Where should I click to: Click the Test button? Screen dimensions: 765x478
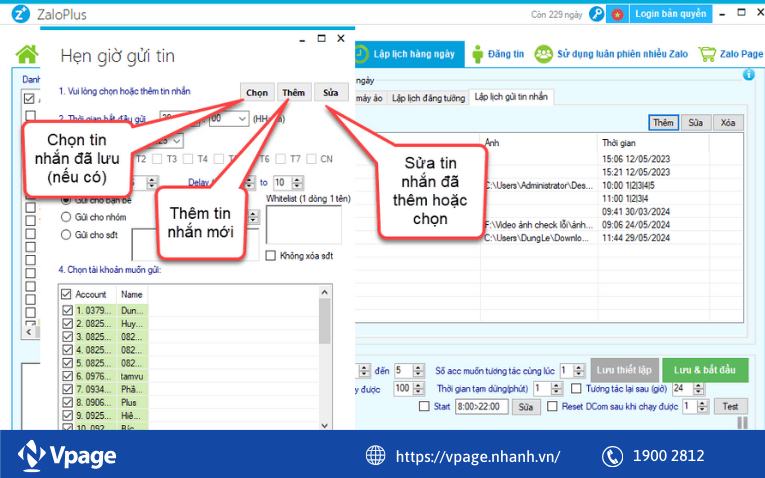[730, 406]
